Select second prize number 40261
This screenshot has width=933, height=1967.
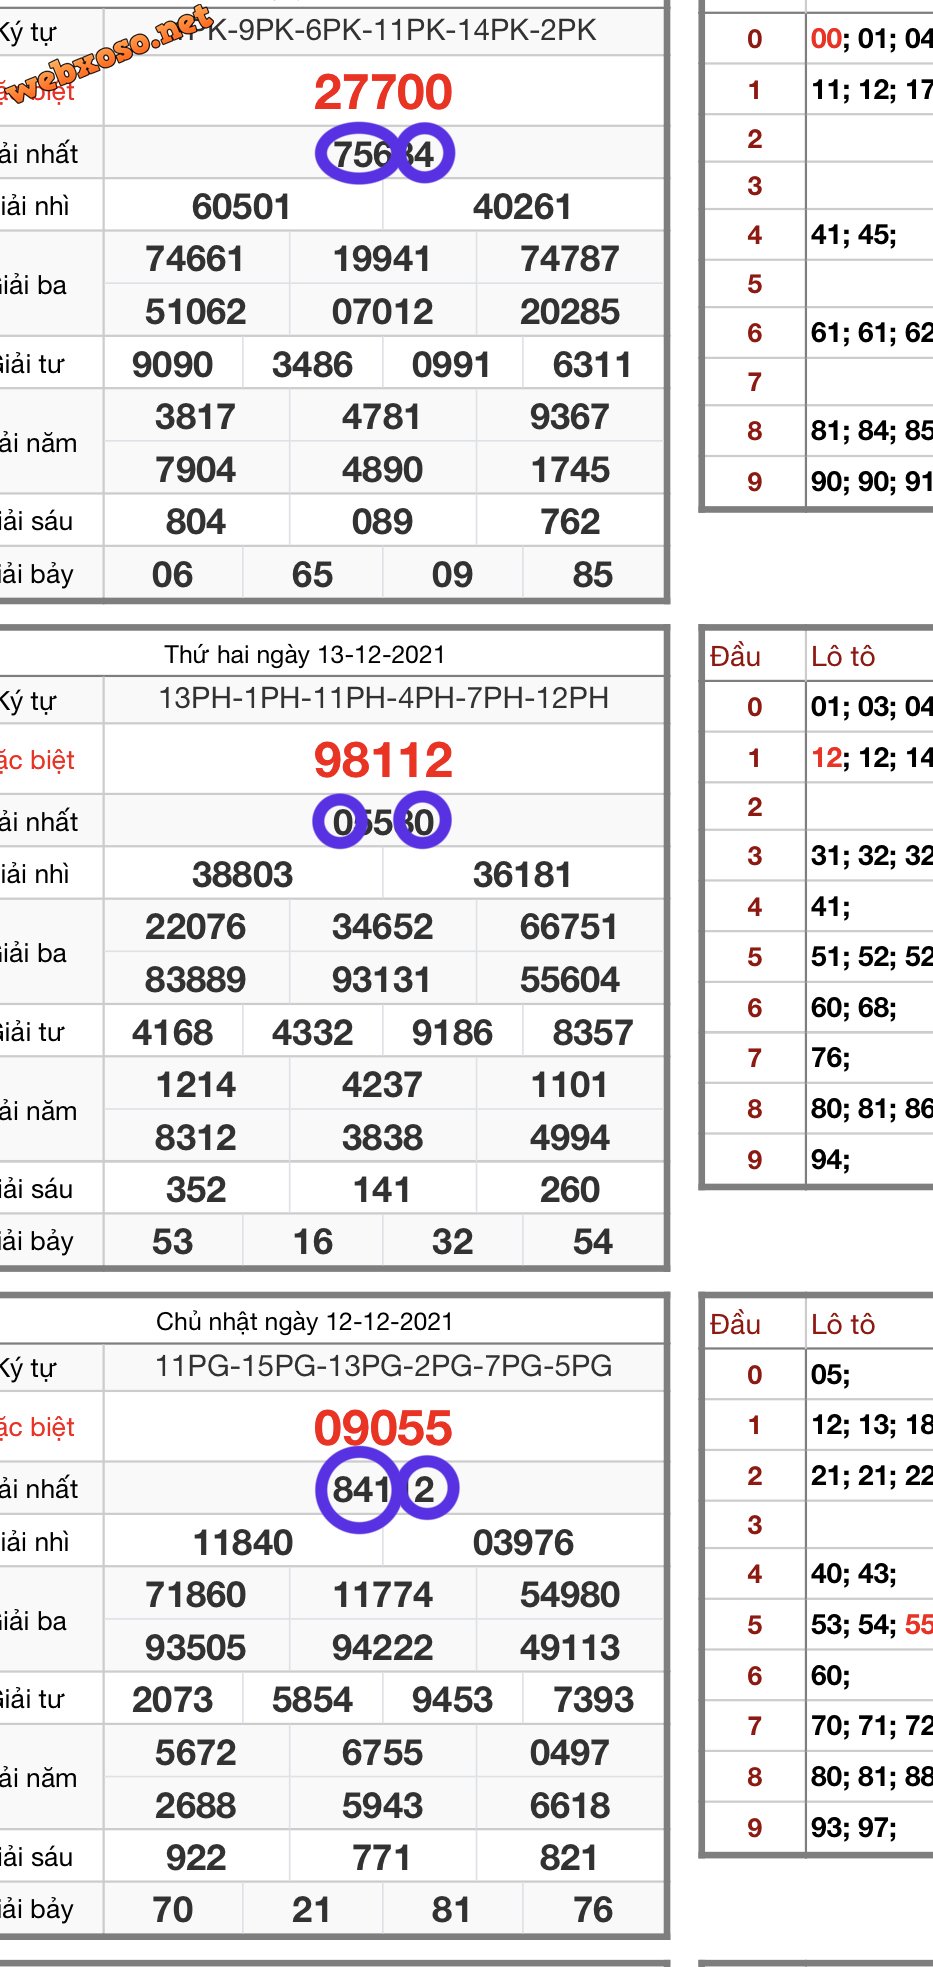click(523, 207)
